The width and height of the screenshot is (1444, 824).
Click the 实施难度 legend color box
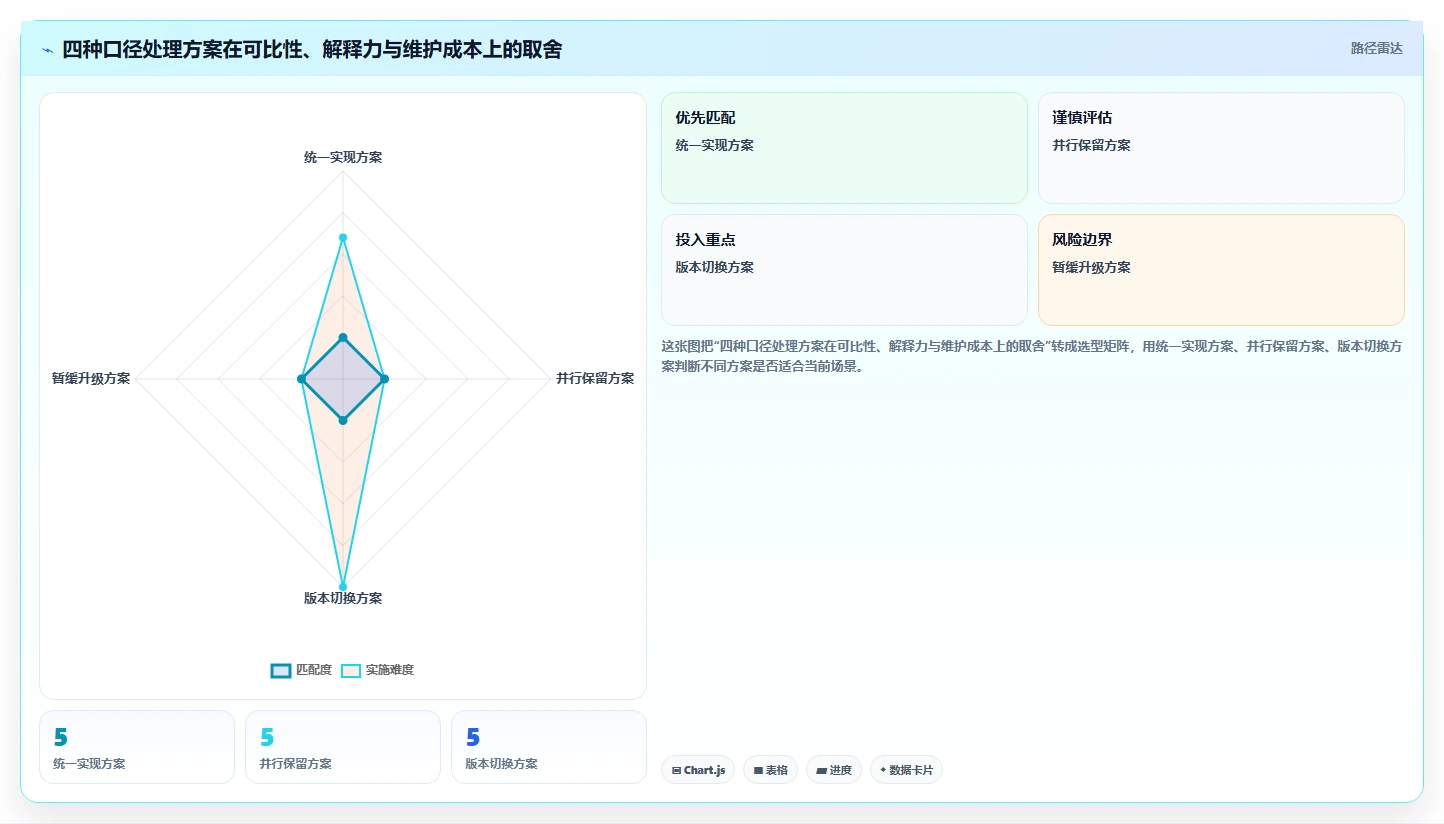[x=351, y=670]
